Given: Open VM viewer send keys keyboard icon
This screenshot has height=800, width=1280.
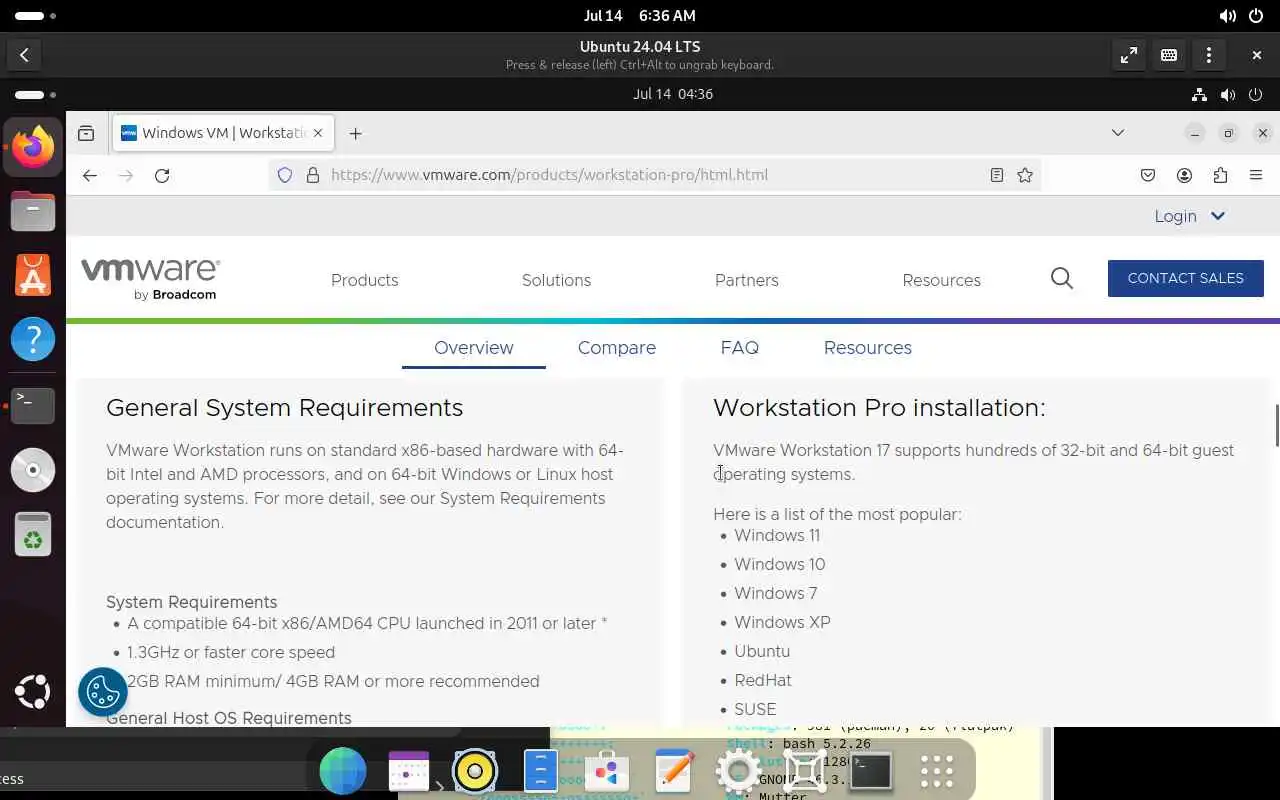Looking at the screenshot, I should pyautogui.click(x=1169, y=55).
